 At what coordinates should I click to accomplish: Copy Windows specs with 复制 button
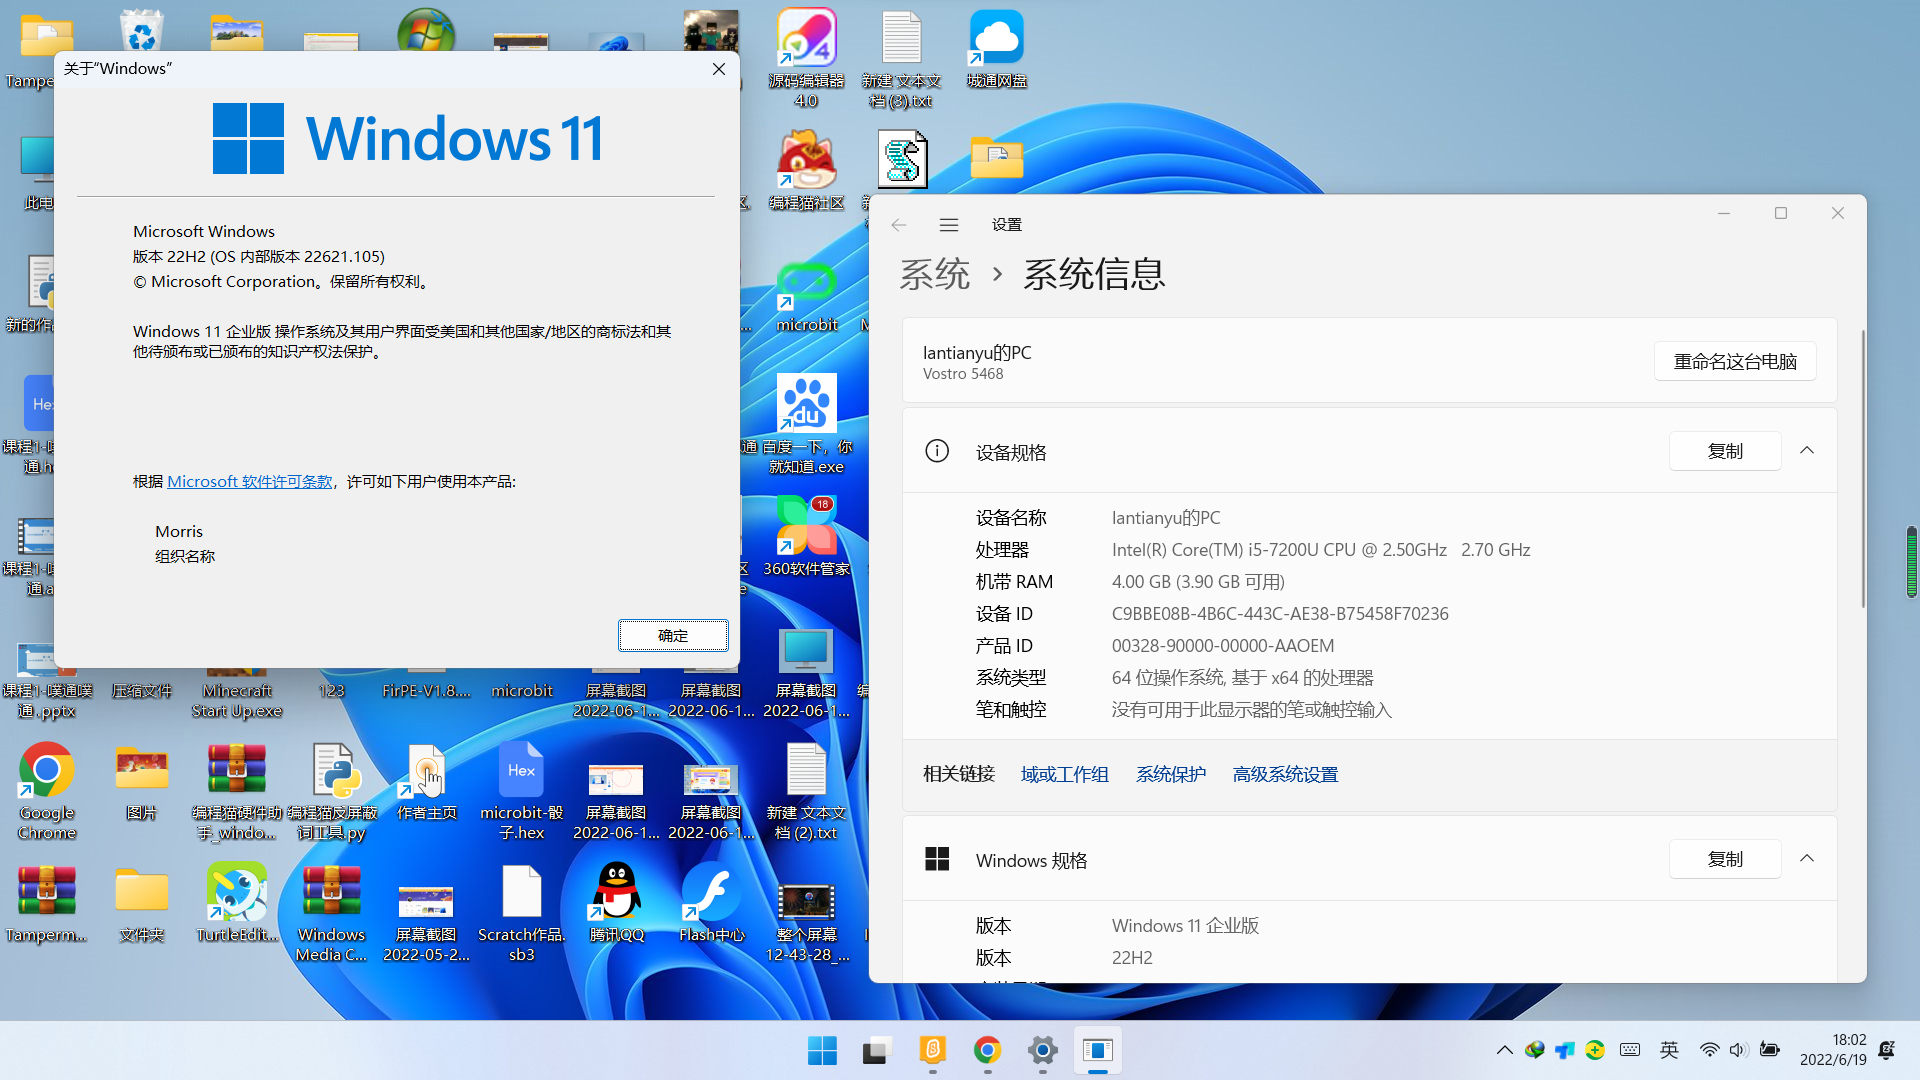(1725, 859)
